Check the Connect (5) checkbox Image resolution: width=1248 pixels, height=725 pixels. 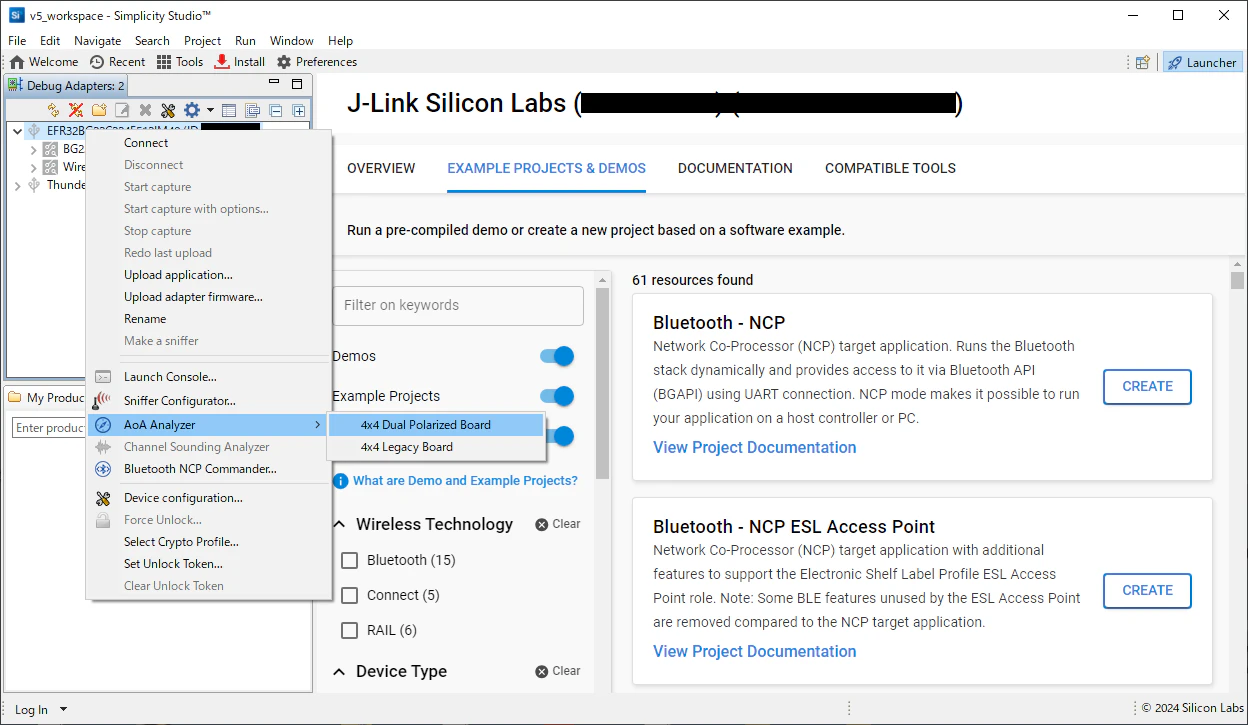[x=350, y=595]
